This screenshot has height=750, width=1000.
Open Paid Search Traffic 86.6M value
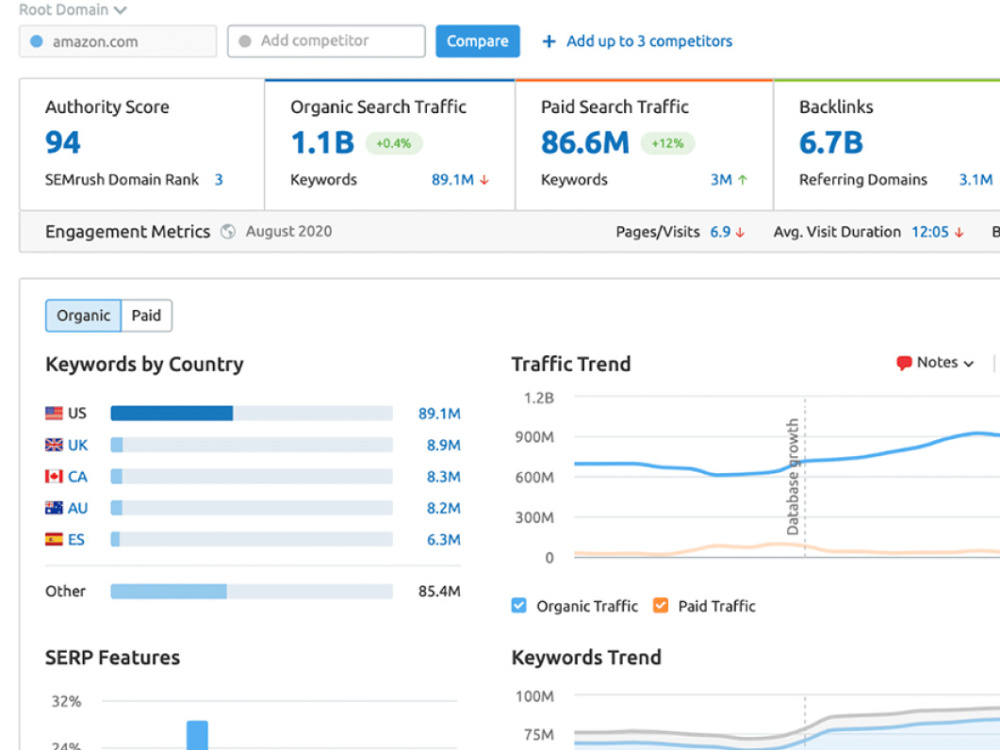585,142
